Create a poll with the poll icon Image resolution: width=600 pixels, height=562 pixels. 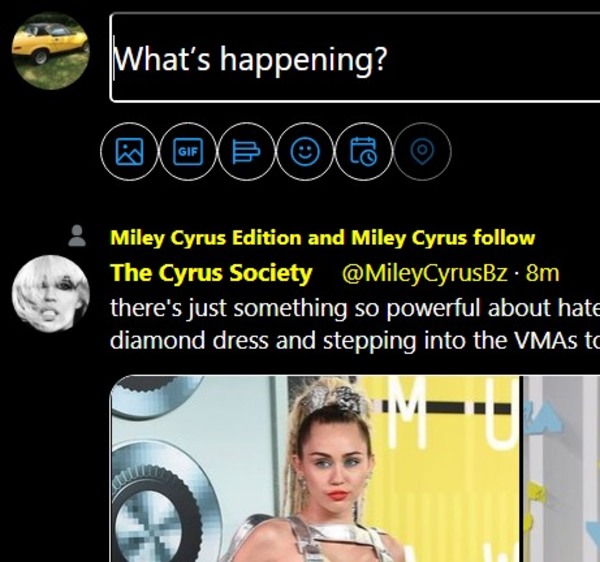click(x=246, y=152)
